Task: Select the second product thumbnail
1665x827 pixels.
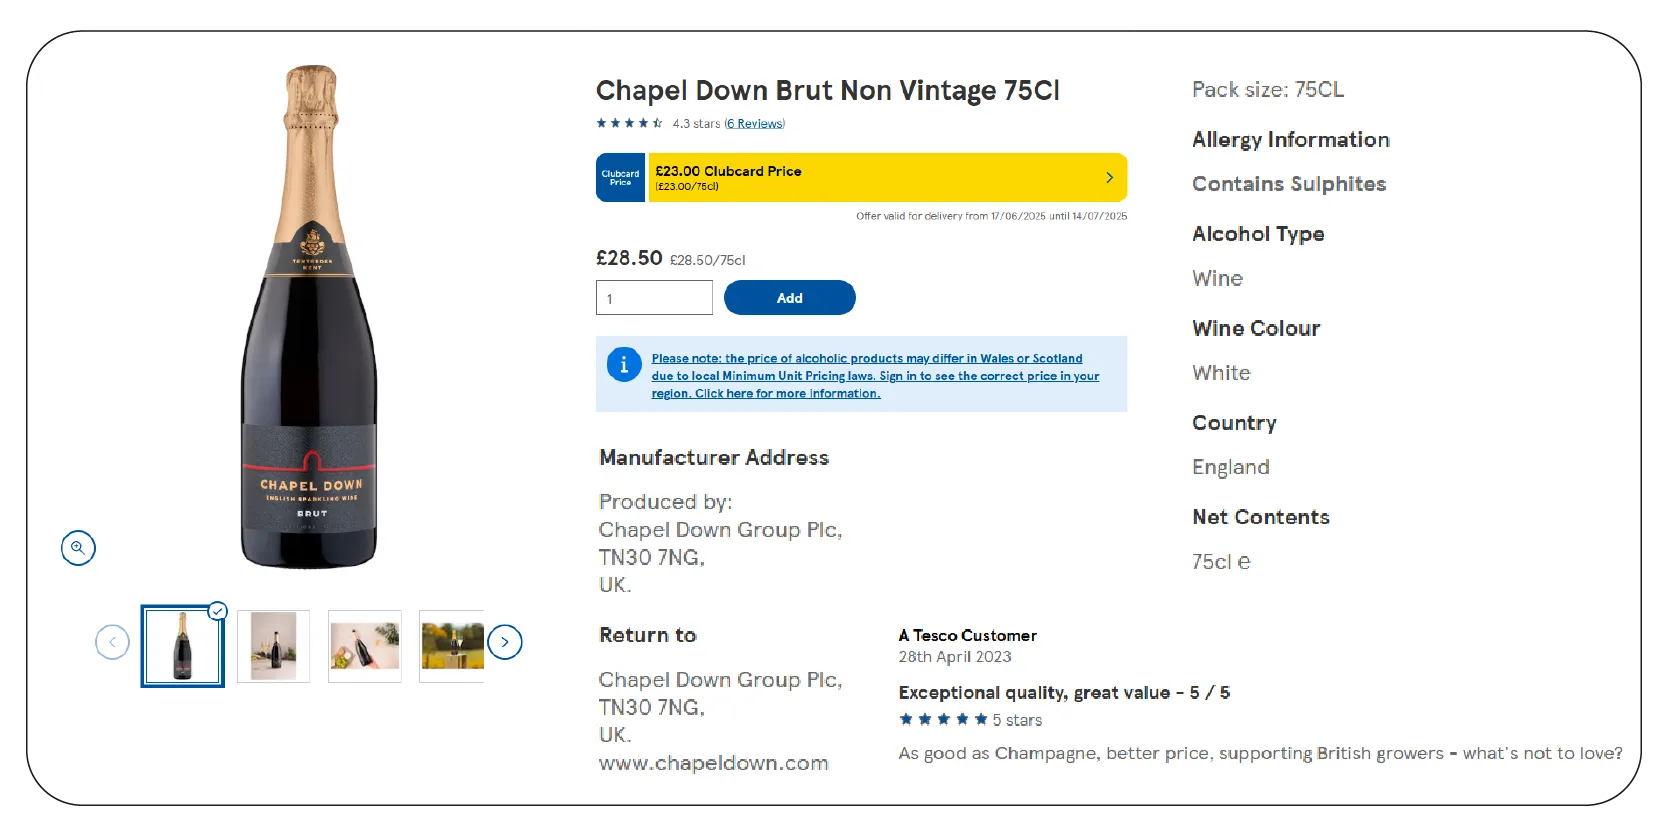Action: pyautogui.click(x=274, y=646)
